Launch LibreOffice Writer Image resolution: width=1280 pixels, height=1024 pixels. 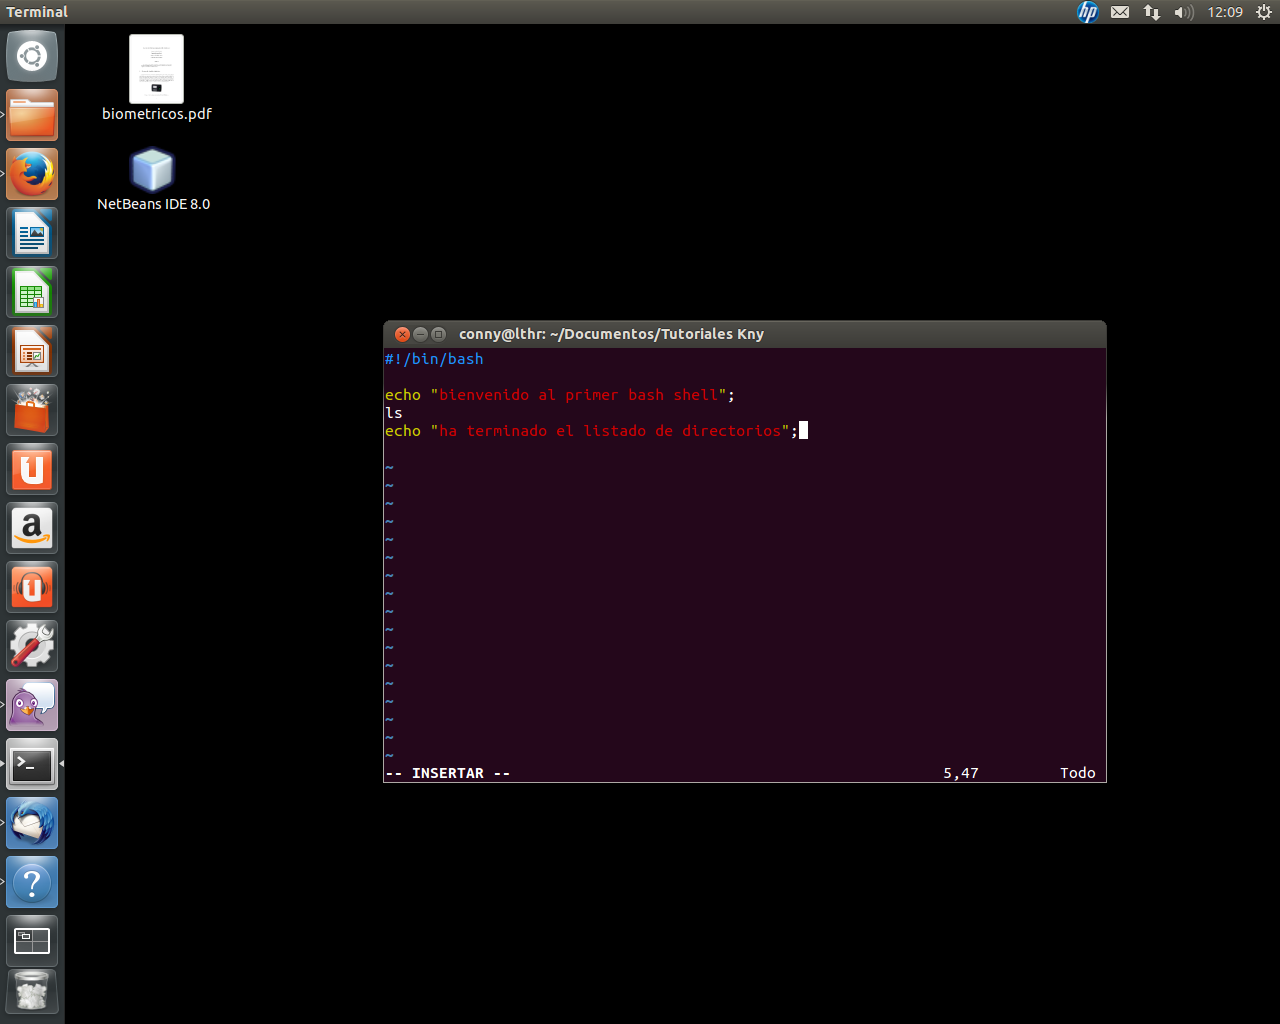[x=32, y=233]
